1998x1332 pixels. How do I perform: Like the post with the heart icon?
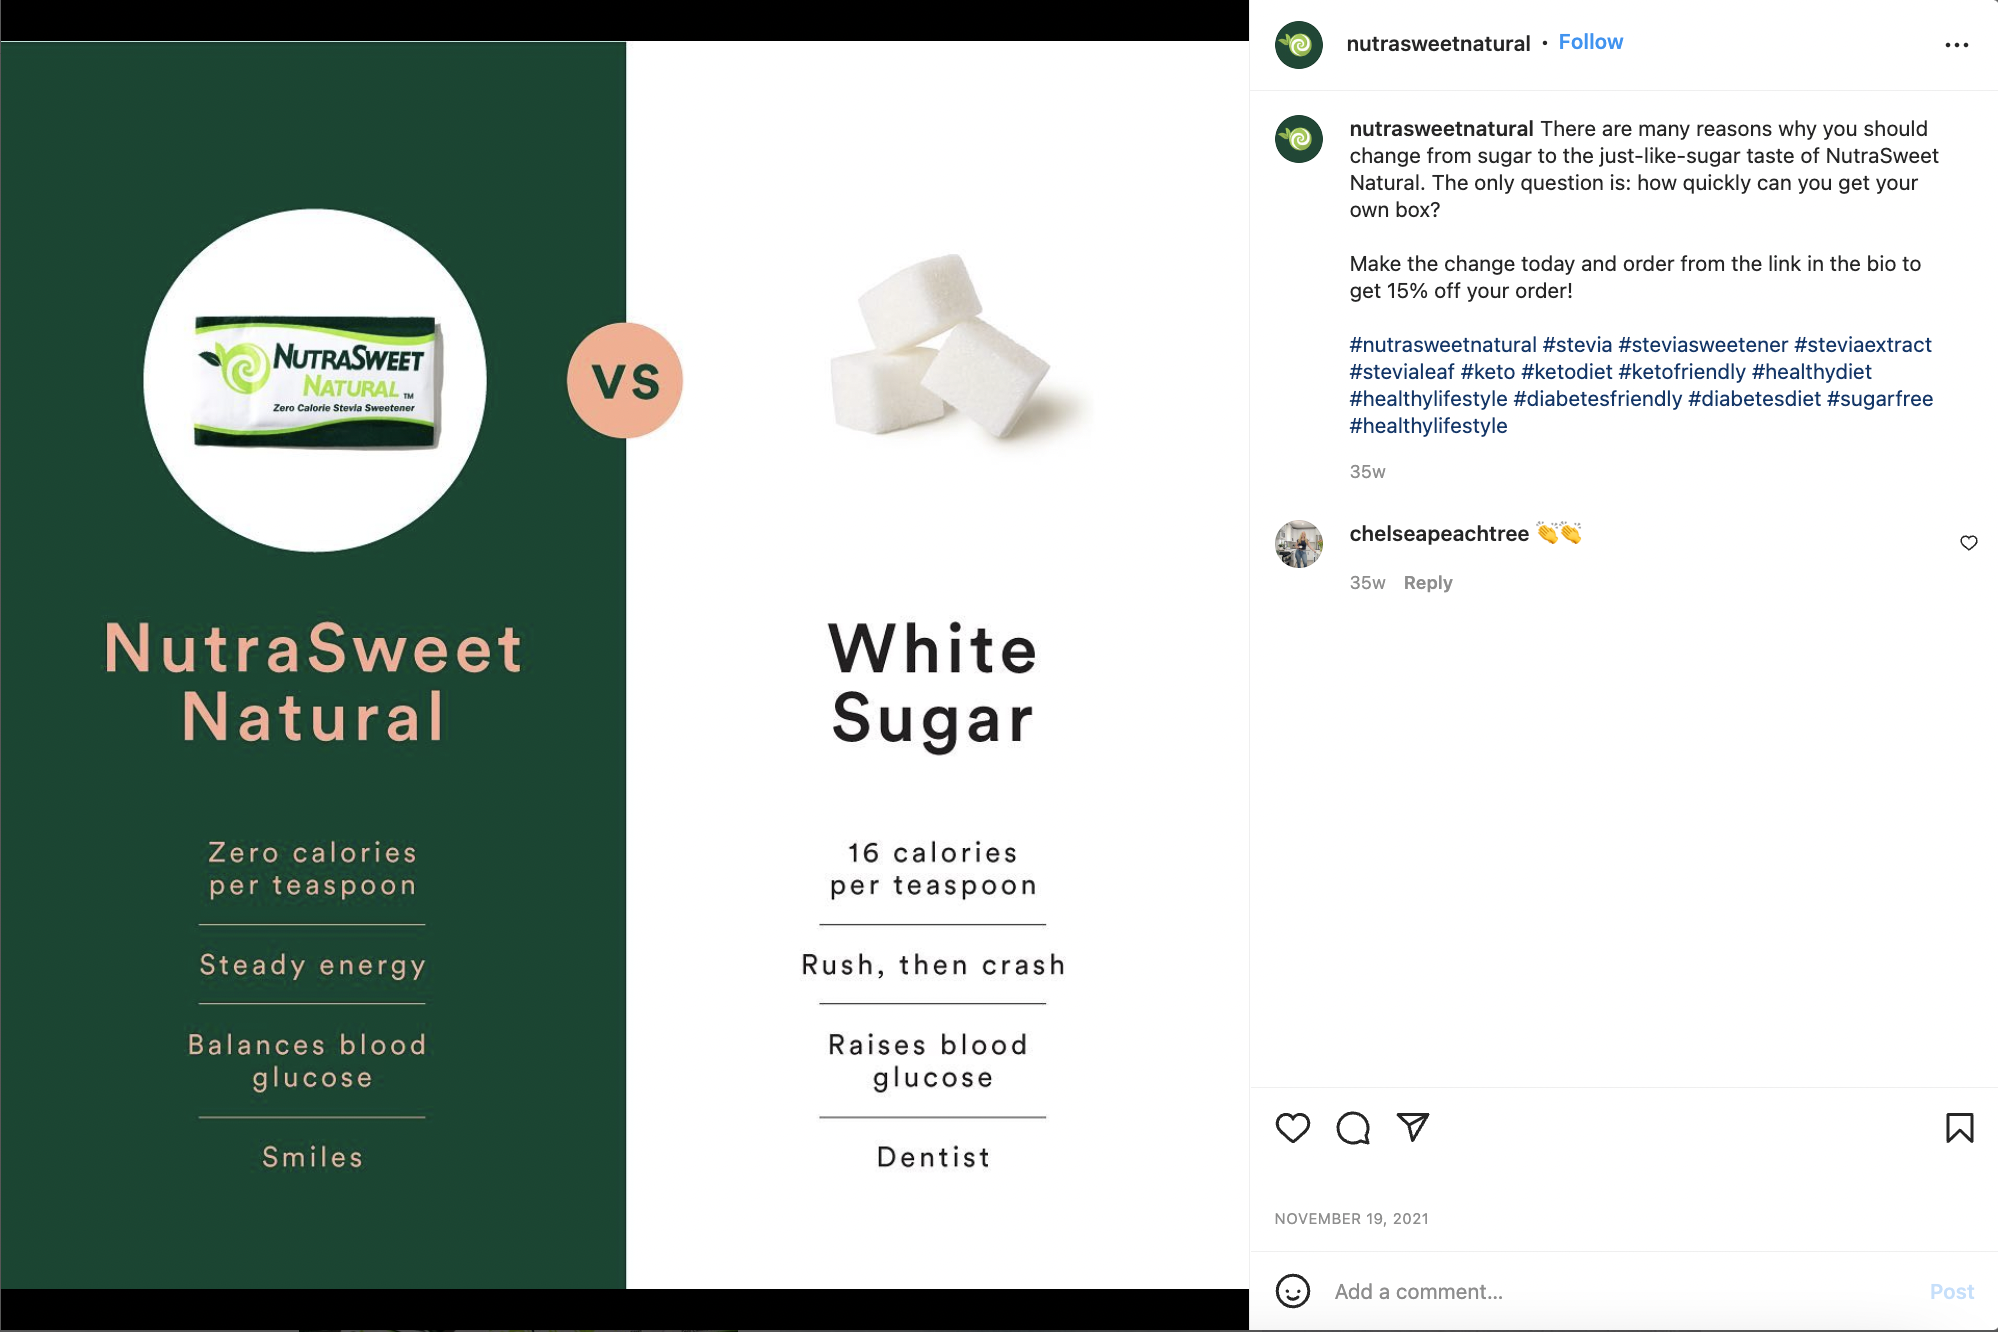tap(1292, 1128)
